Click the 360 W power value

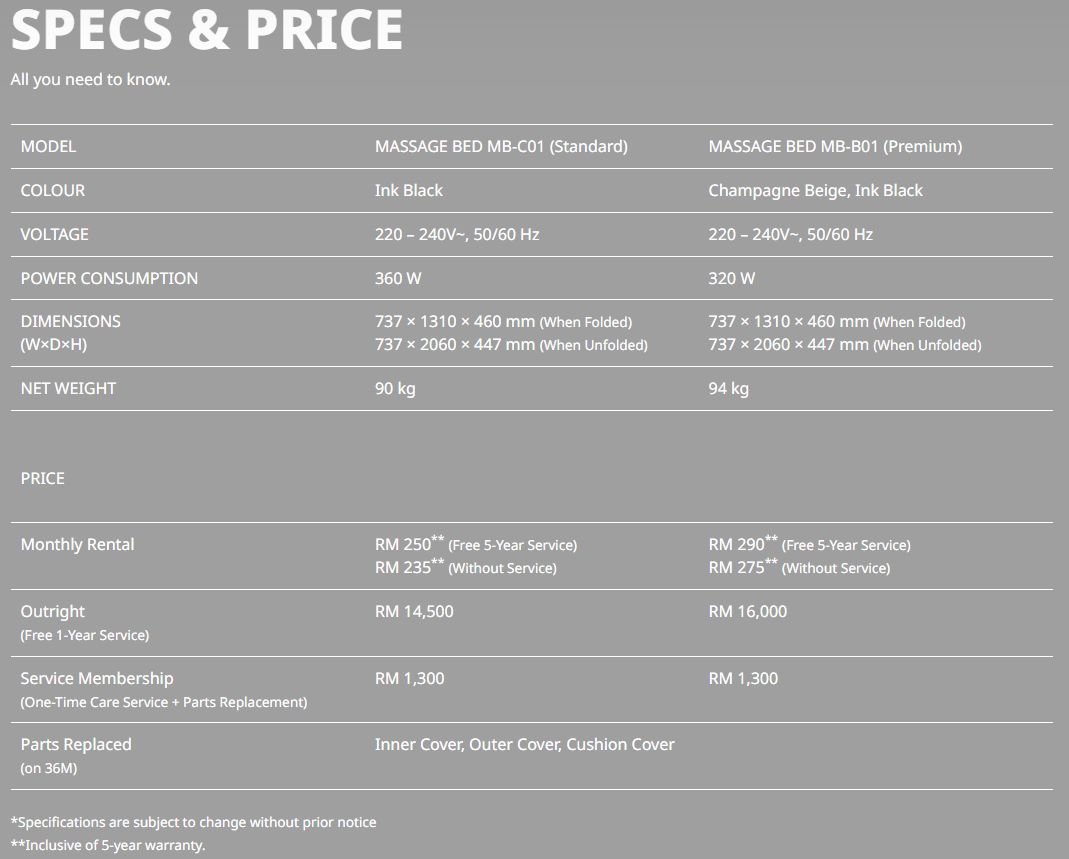click(x=398, y=279)
